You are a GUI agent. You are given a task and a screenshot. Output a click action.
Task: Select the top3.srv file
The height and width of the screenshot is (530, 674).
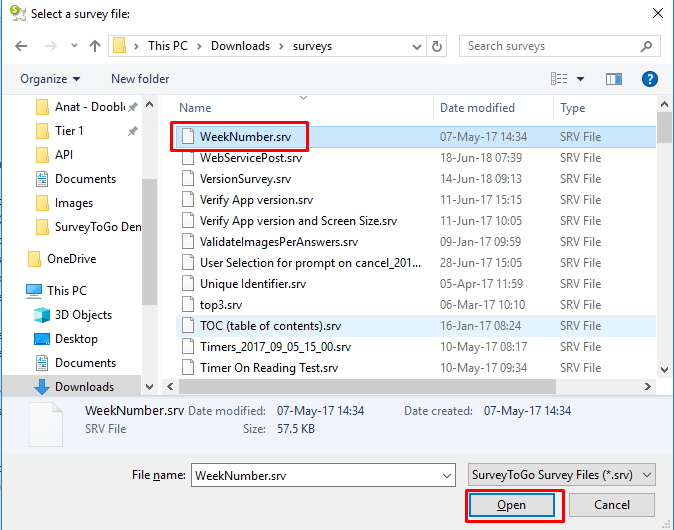[x=416, y=305]
